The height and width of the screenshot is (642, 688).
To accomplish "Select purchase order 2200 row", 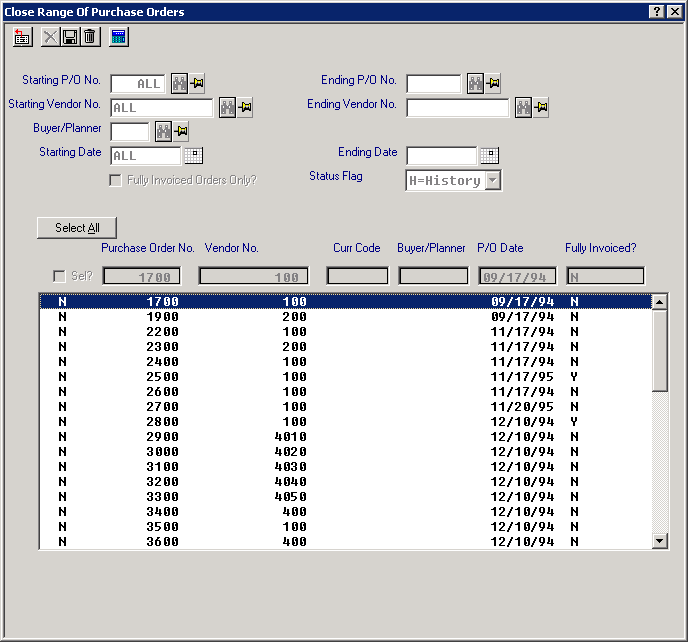I will [345, 332].
